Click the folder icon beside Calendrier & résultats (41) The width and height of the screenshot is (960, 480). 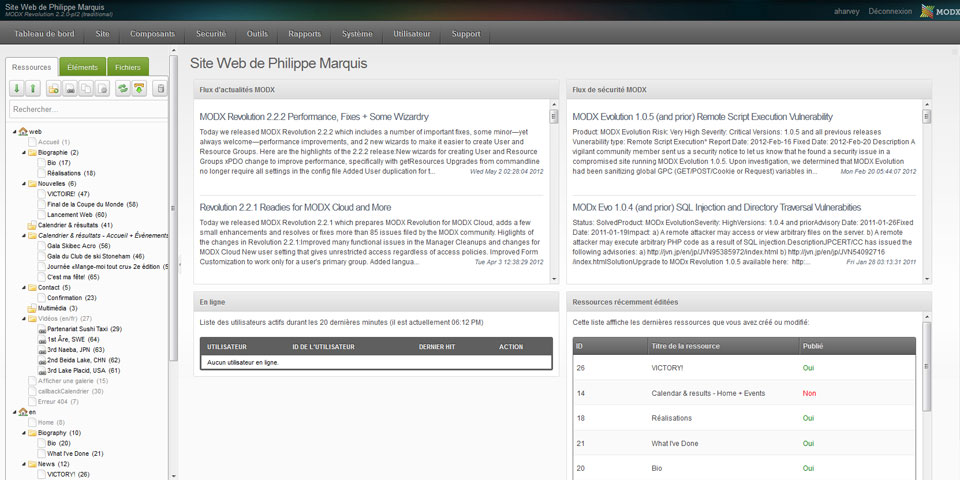[x=32, y=225]
